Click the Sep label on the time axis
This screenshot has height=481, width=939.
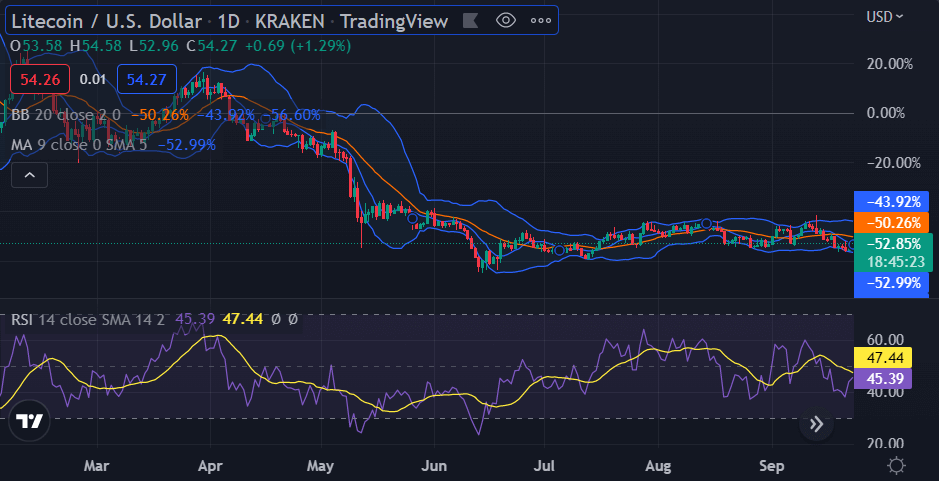[771, 465]
